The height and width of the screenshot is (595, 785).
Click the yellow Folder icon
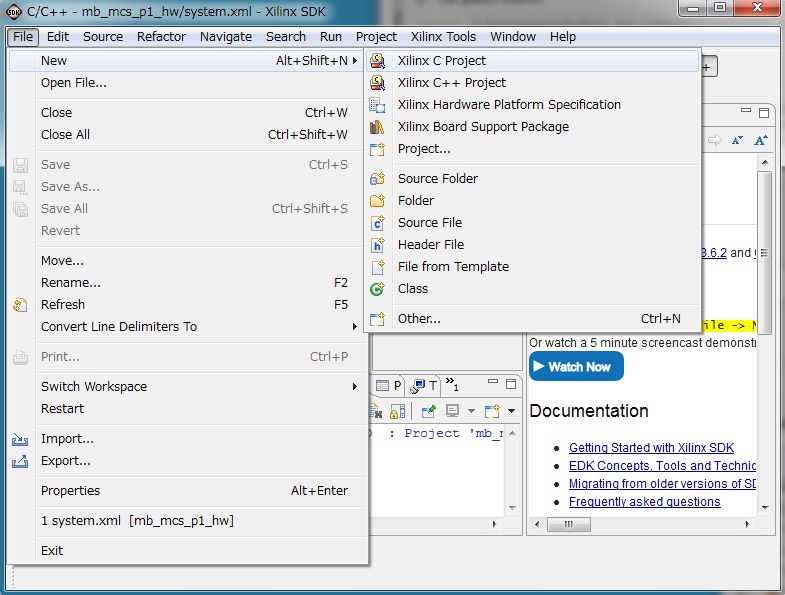pos(377,200)
